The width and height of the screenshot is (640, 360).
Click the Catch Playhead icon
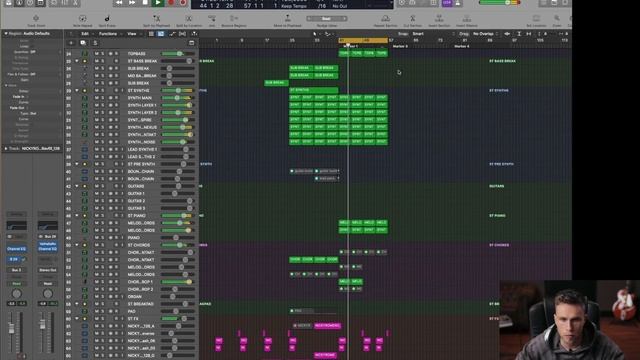[194, 34]
